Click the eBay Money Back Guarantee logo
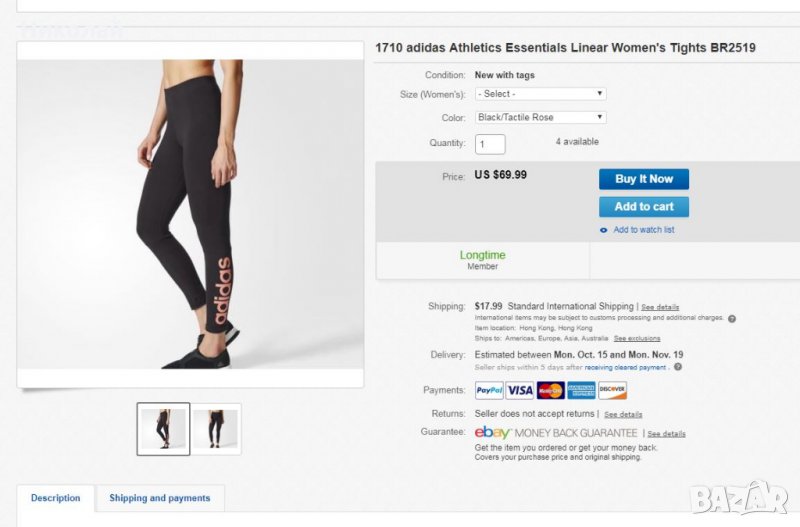The image size is (800, 527). (556, 432)
